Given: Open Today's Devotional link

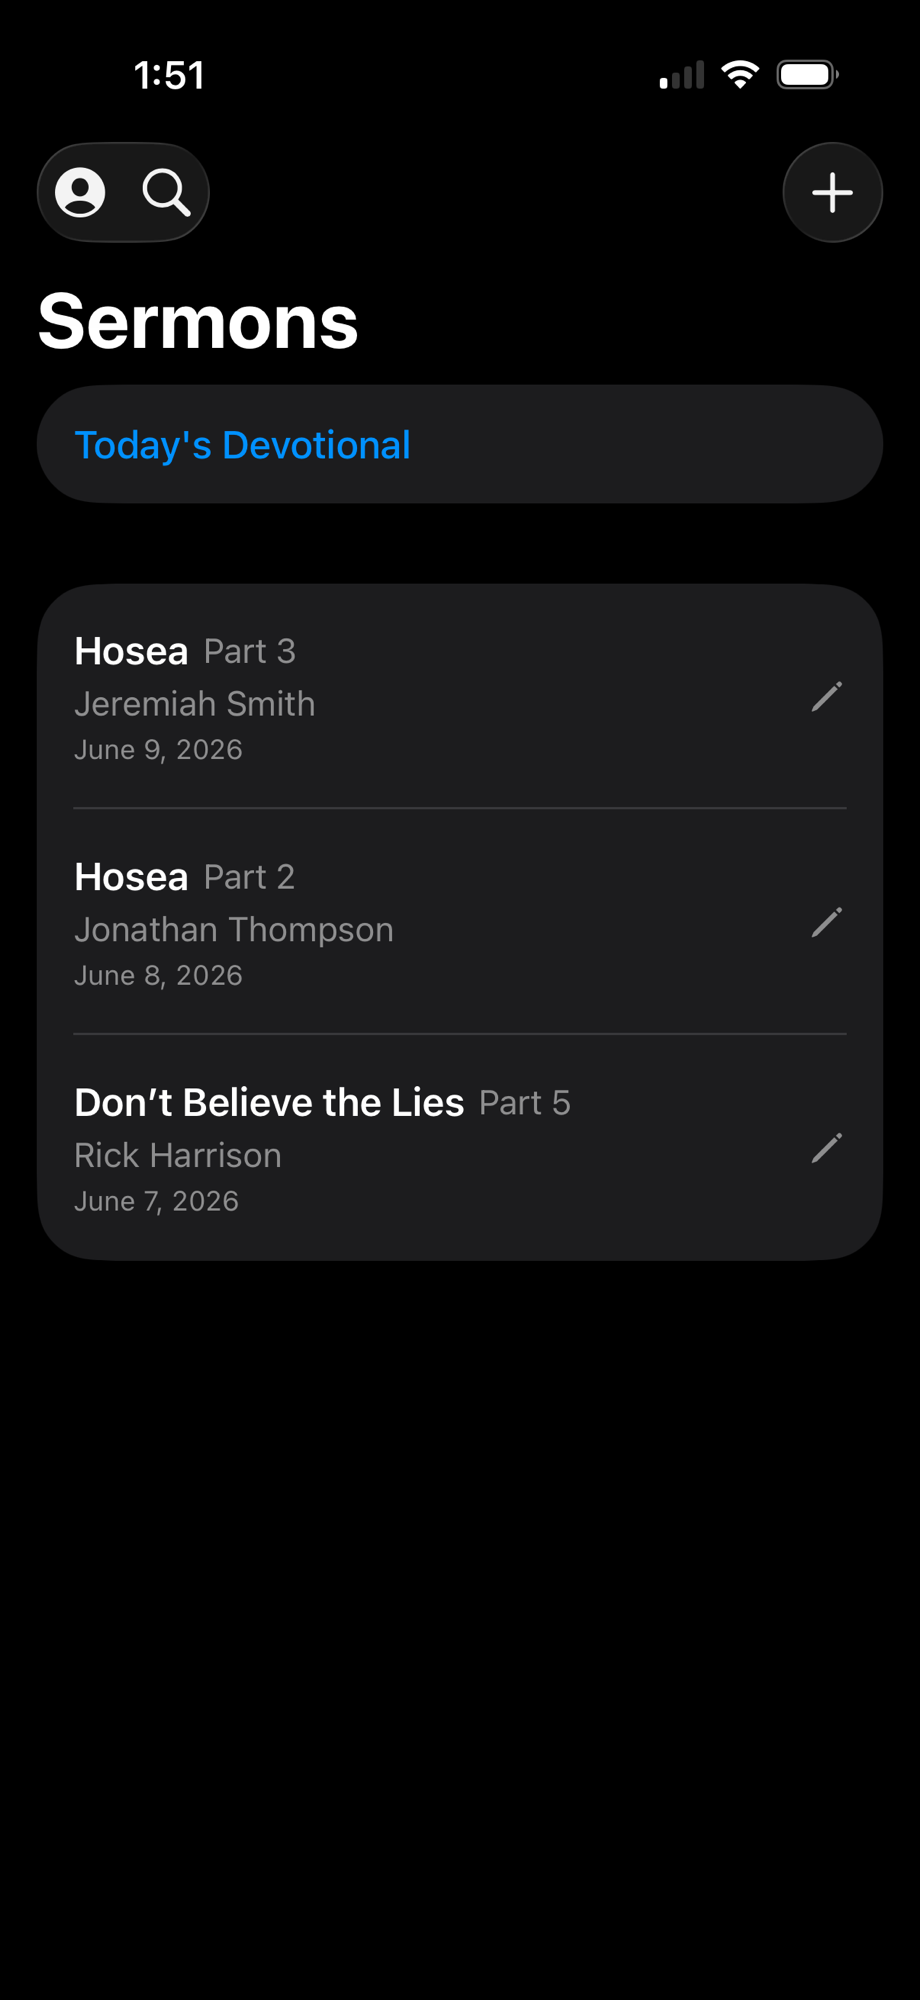Looking at the screenshot, I should [242, 445].
